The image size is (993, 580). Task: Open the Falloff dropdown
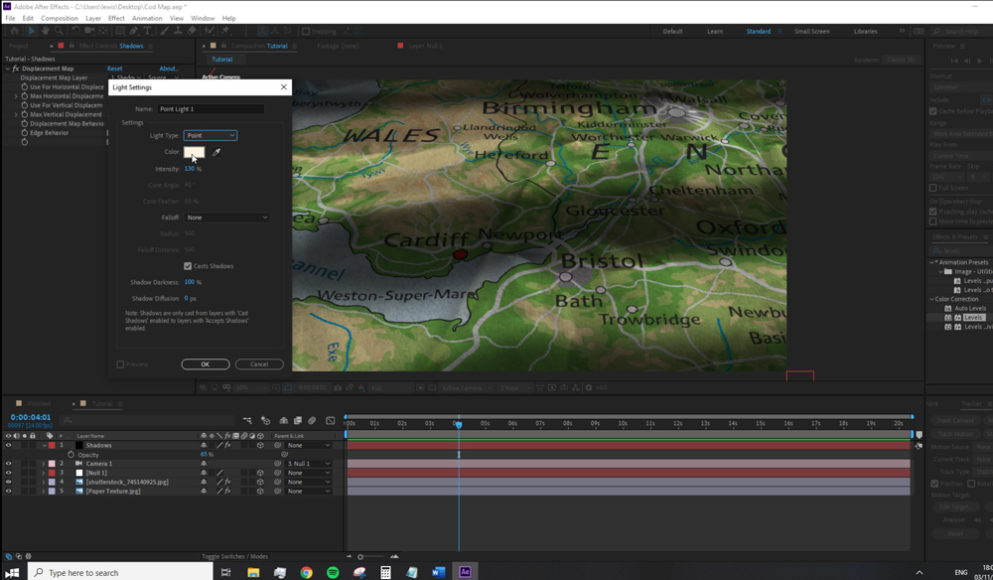[227, 217]
